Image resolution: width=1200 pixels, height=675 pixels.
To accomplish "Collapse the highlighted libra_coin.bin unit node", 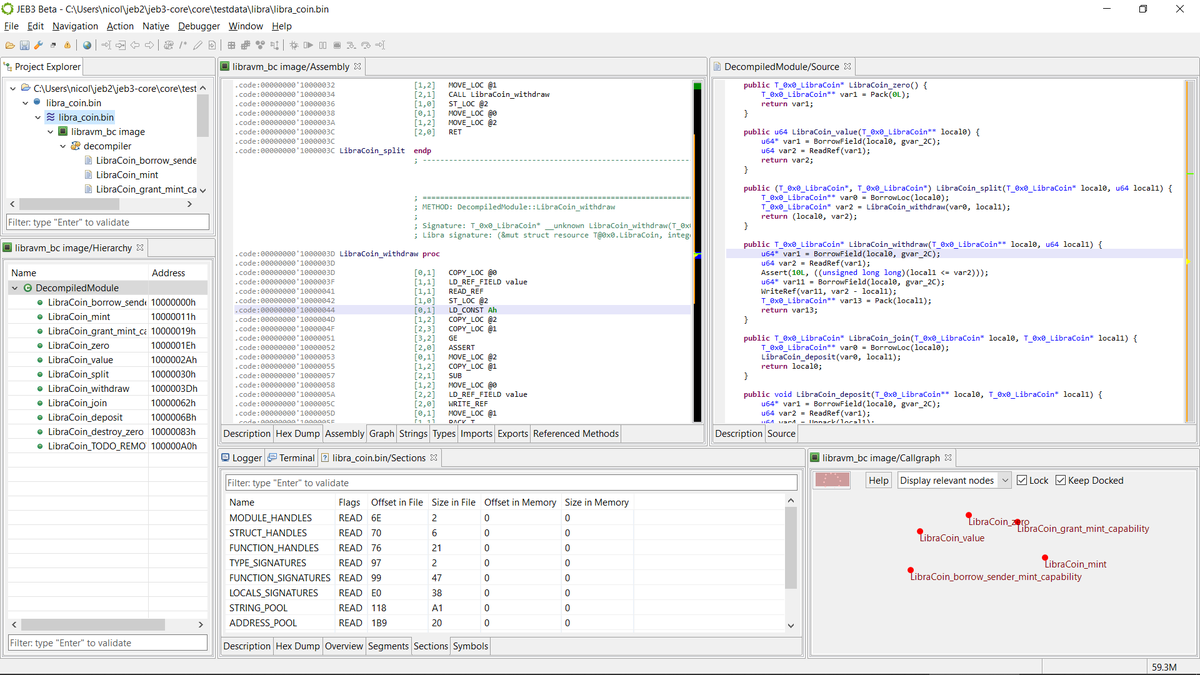I will tap(37, 117).
